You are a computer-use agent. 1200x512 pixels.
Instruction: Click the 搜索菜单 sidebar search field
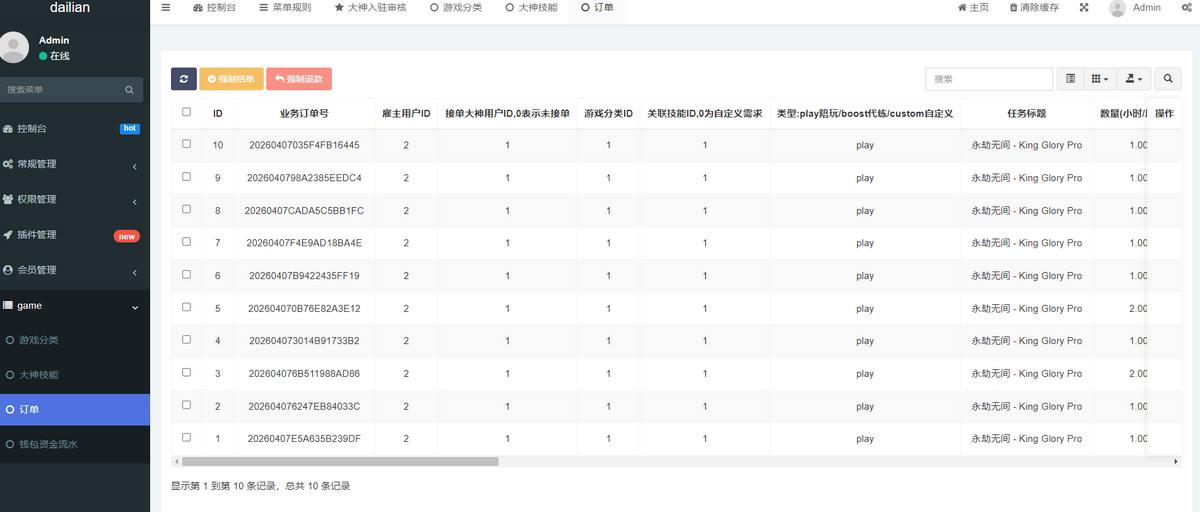[x=60, y=90]
